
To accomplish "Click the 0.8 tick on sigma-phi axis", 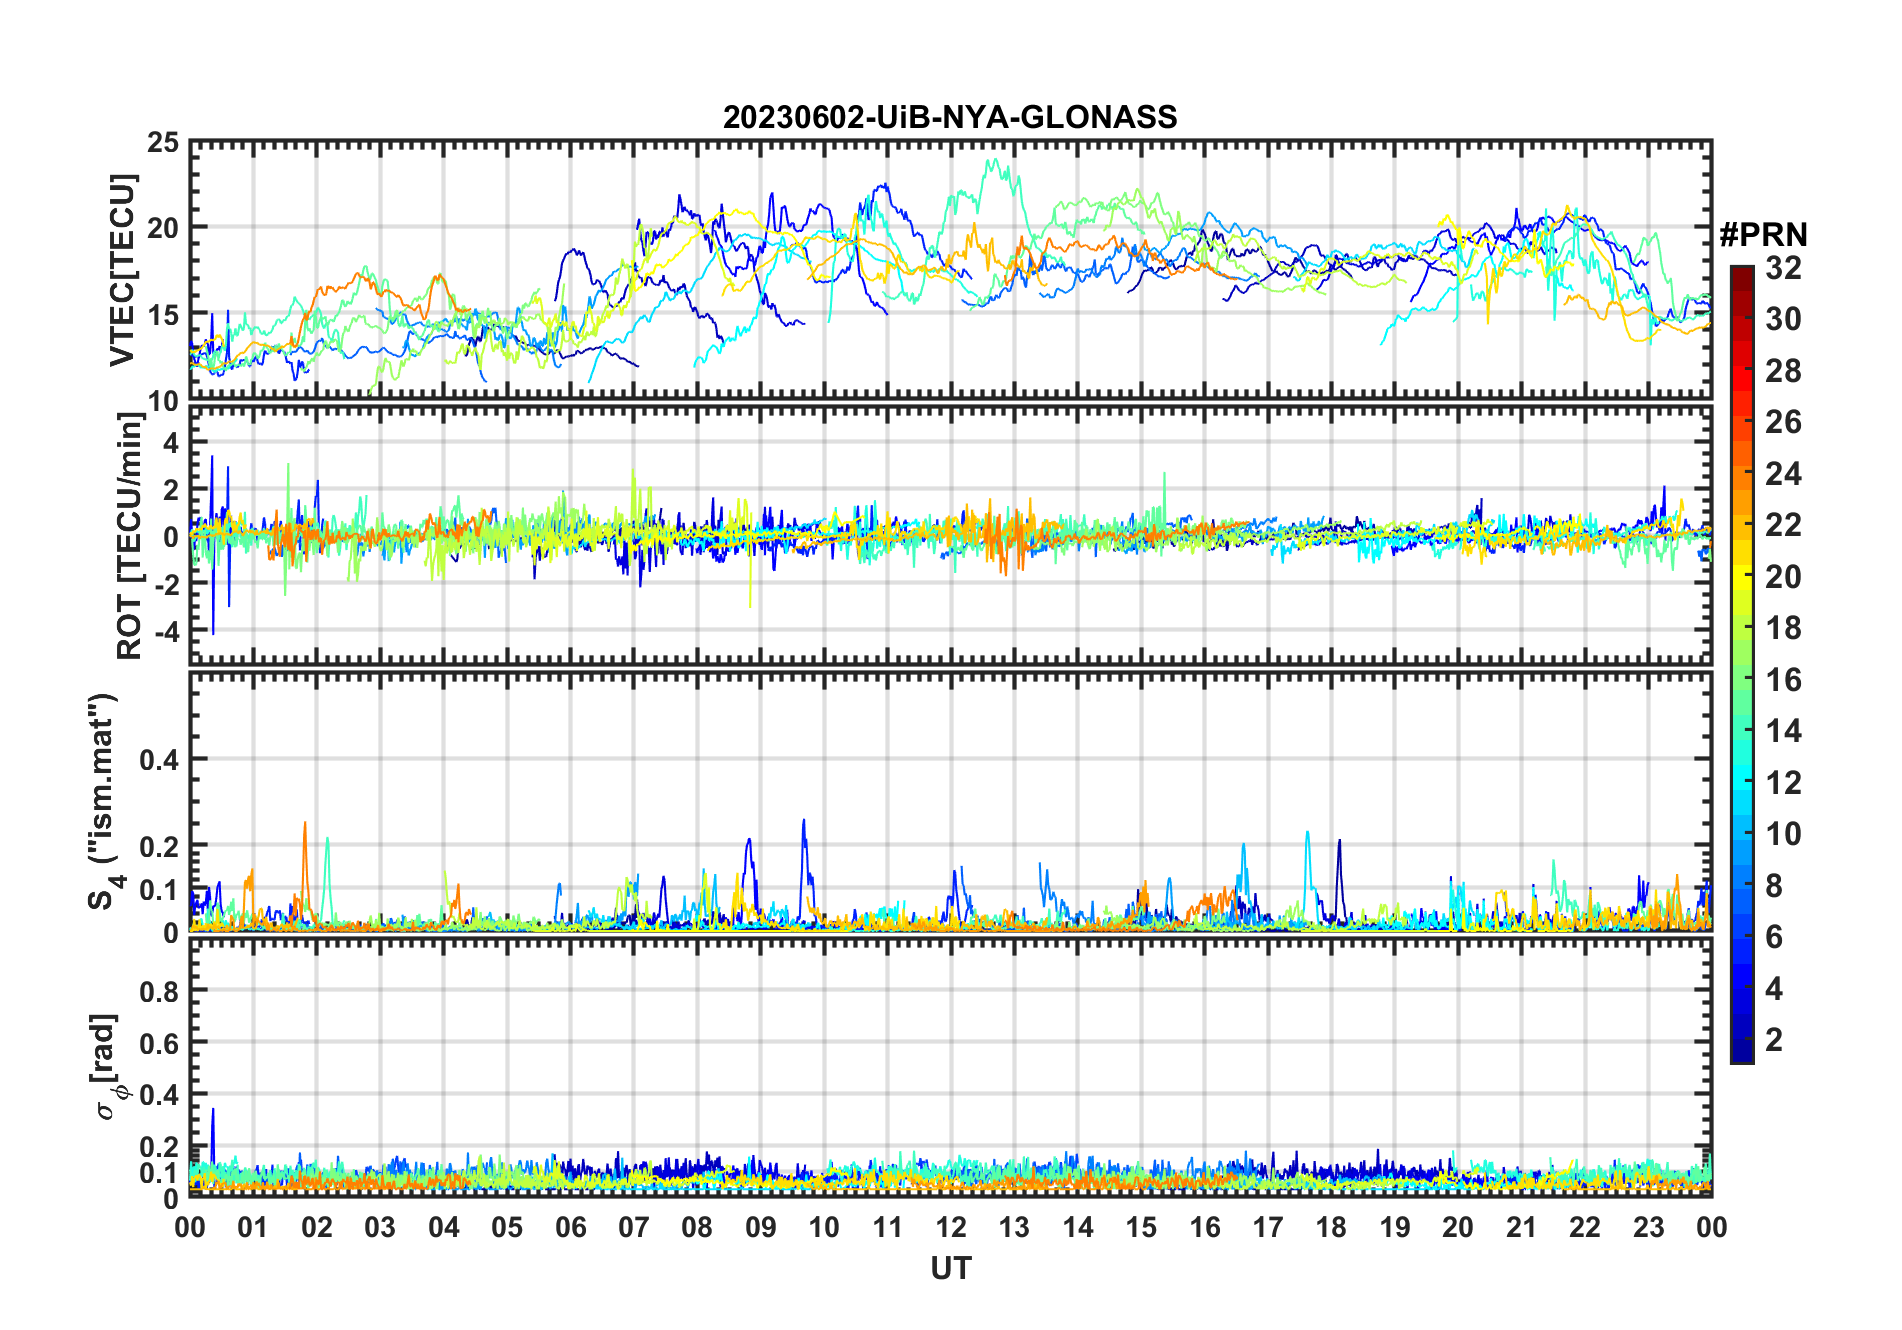I will 159,991.
